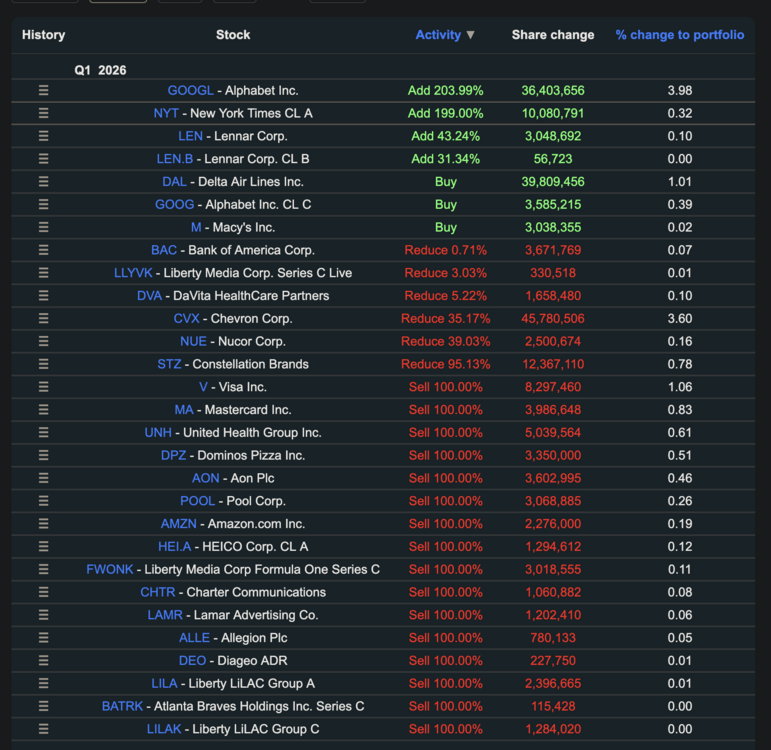
Task: Open the GOOGL ticker link
Action: click(190, 90)
